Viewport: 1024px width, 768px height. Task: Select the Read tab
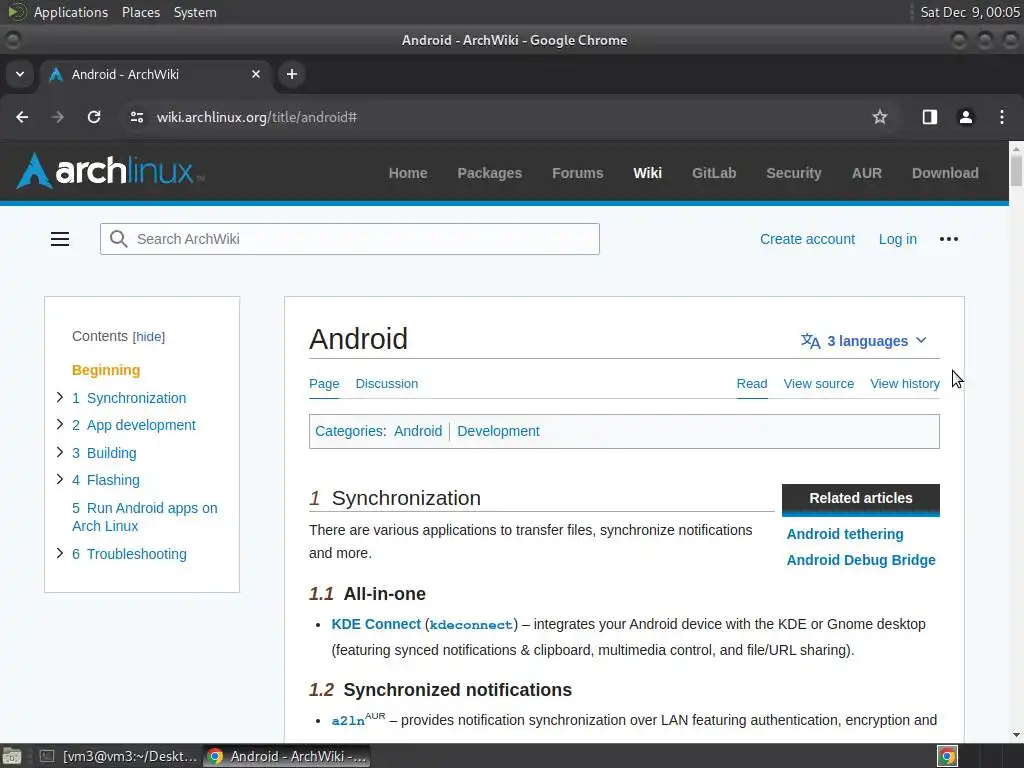[752, 384]
